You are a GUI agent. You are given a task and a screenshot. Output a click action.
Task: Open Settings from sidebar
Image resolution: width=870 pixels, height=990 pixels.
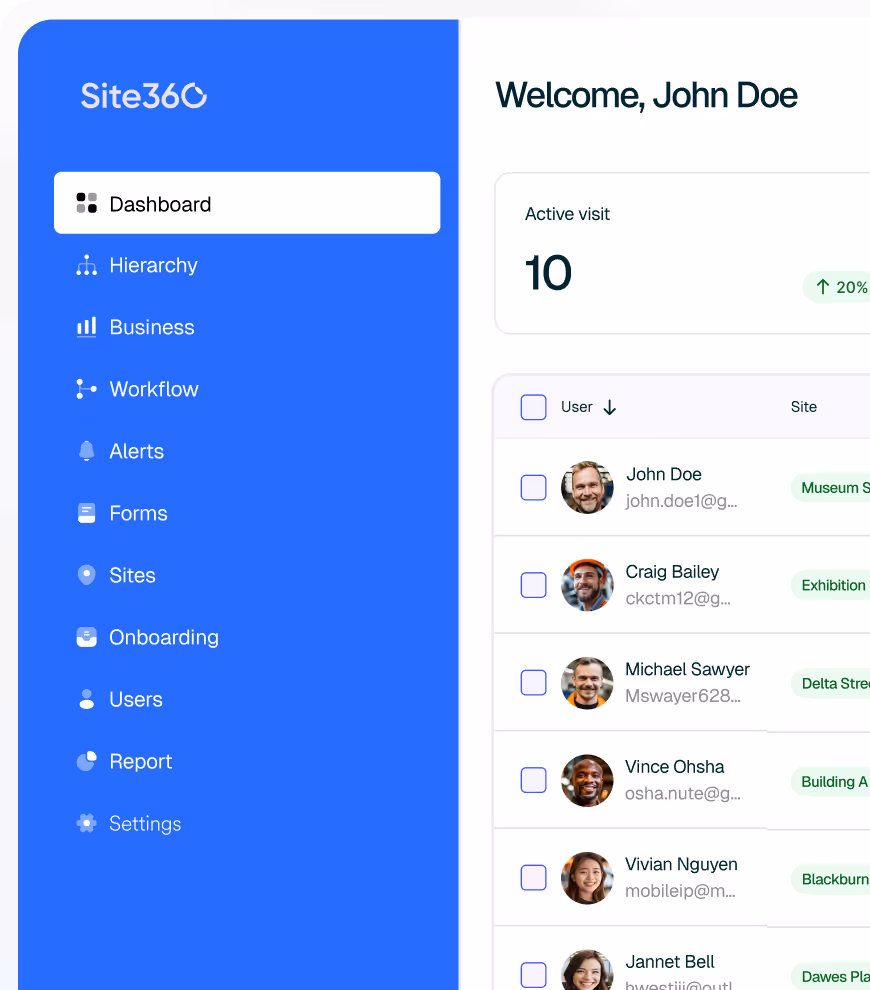[x=247, y=823]
